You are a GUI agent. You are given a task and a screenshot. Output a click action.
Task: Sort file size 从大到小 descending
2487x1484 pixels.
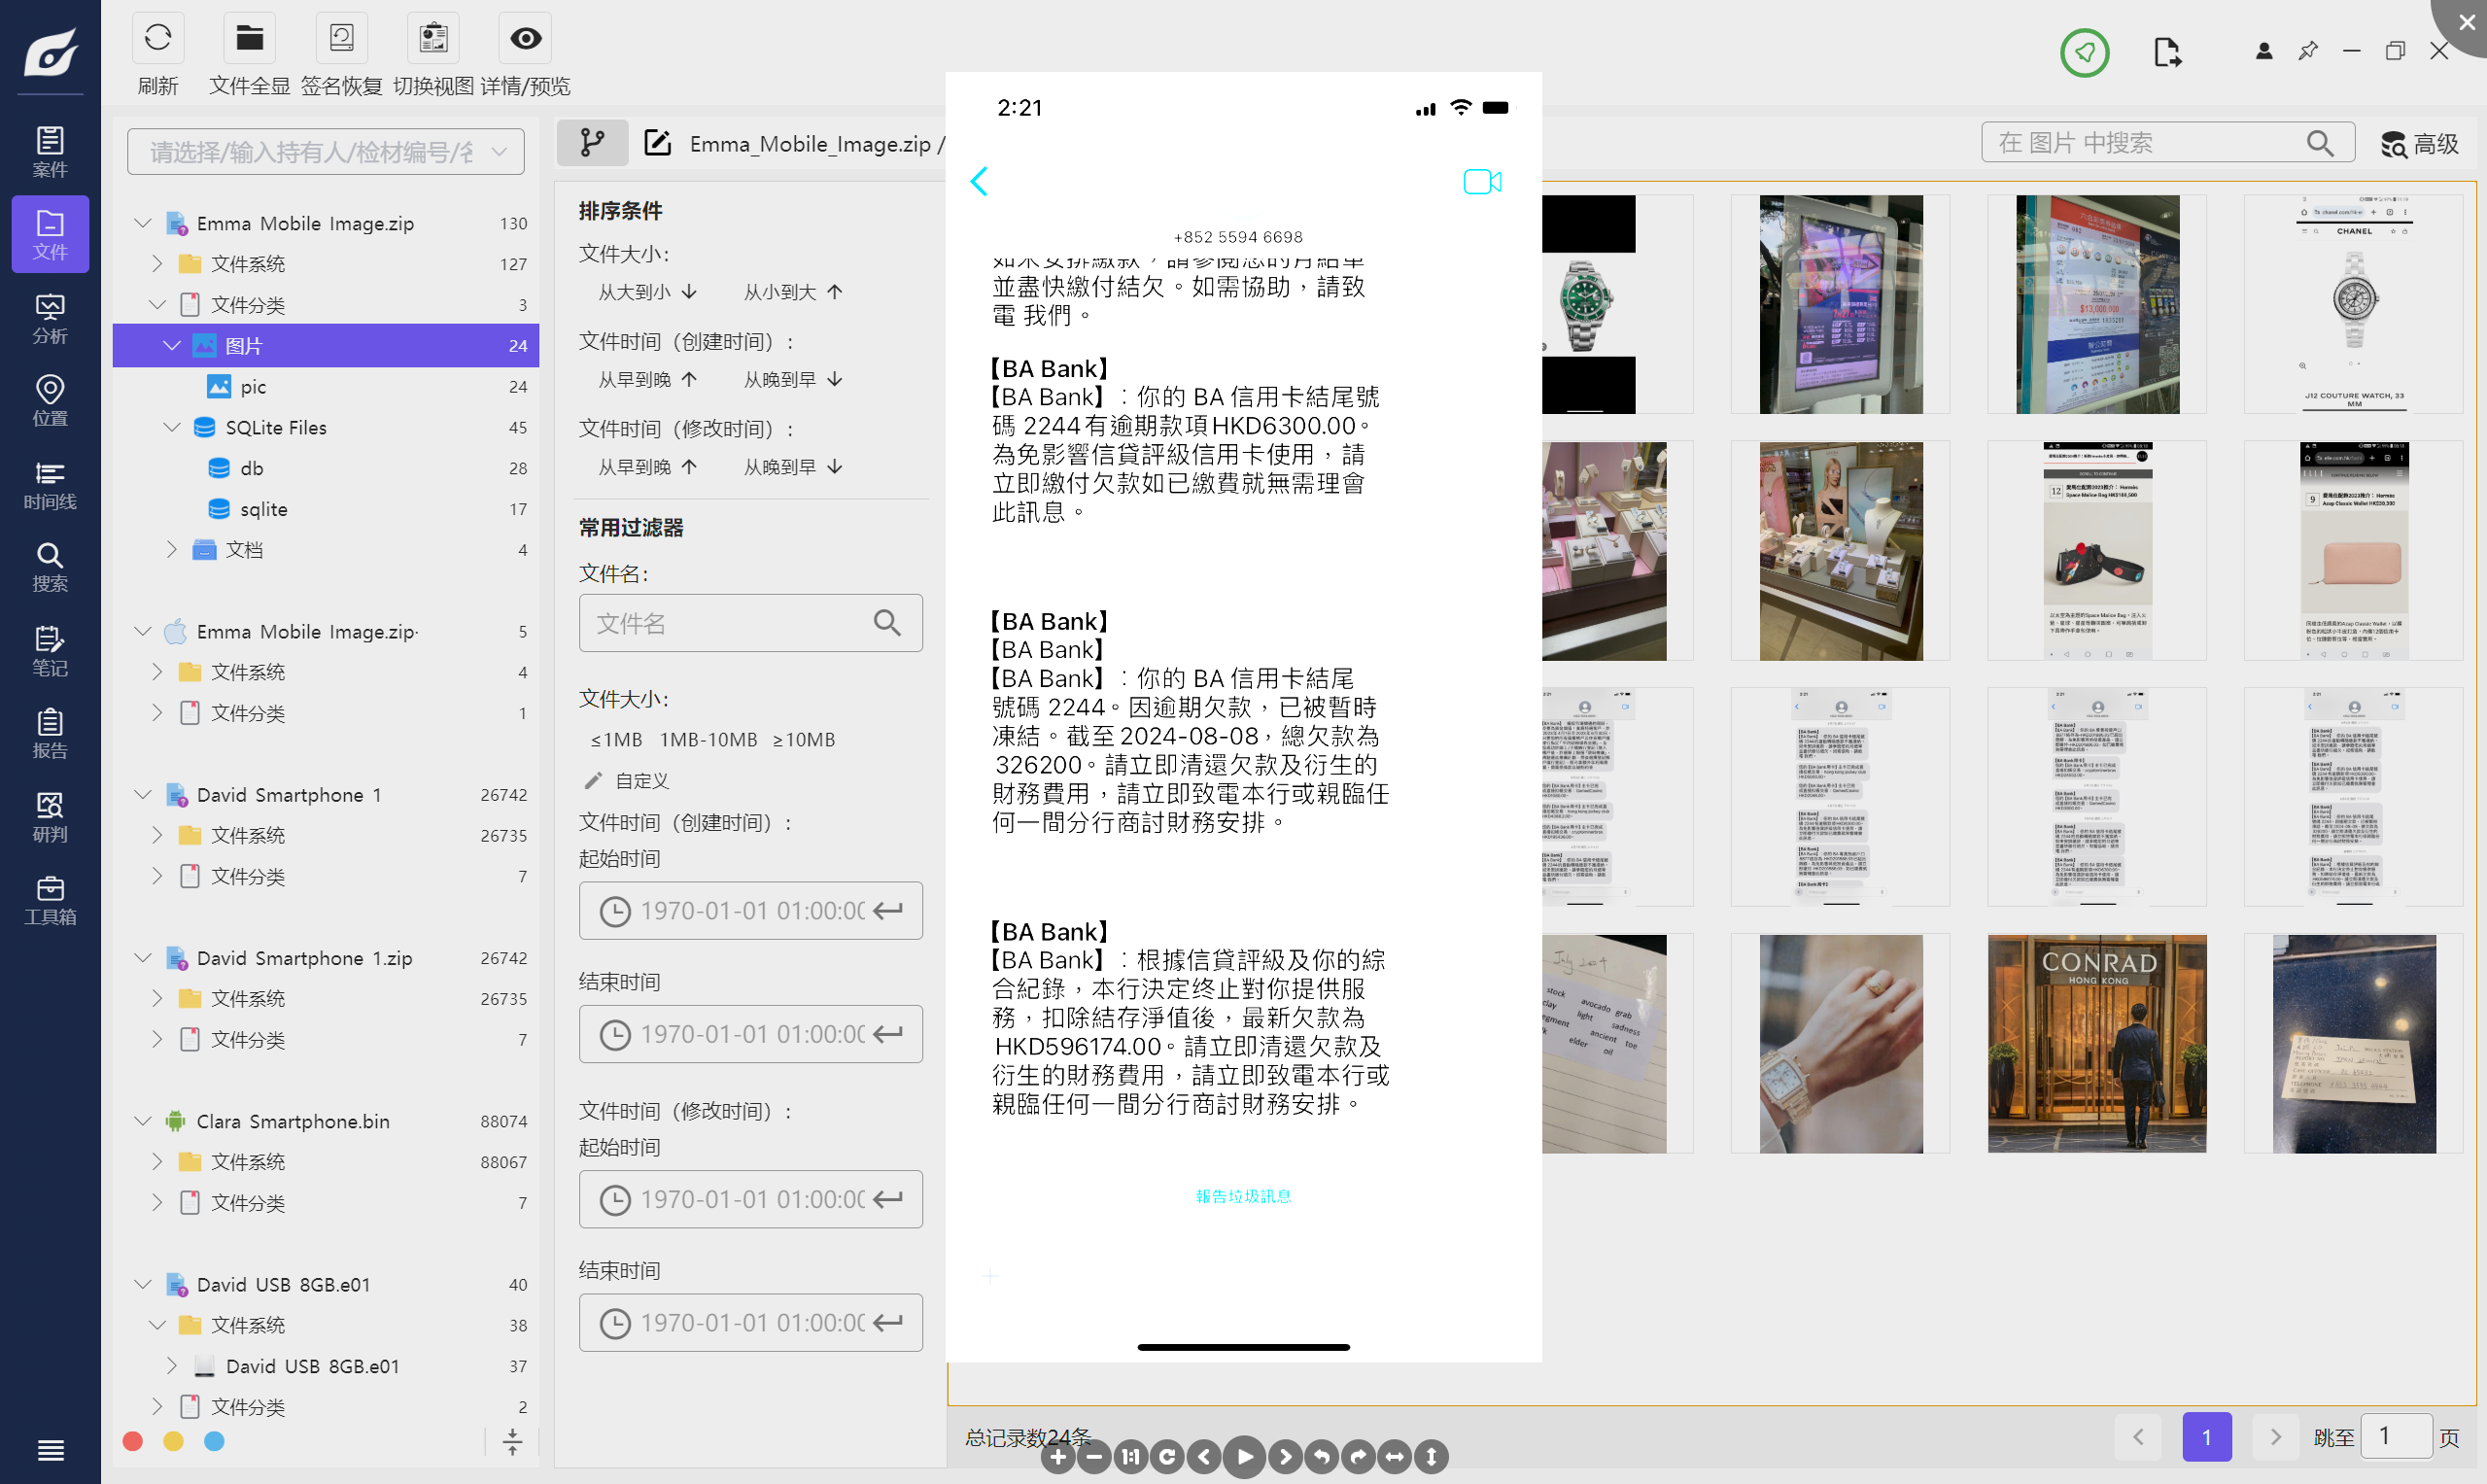coord(647,292)
